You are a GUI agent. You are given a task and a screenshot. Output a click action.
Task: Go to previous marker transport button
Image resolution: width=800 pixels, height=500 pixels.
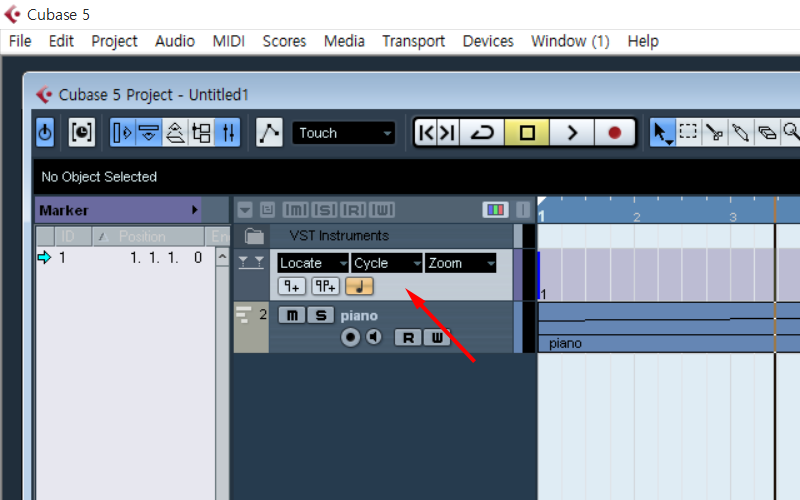(x=426, y=133)
